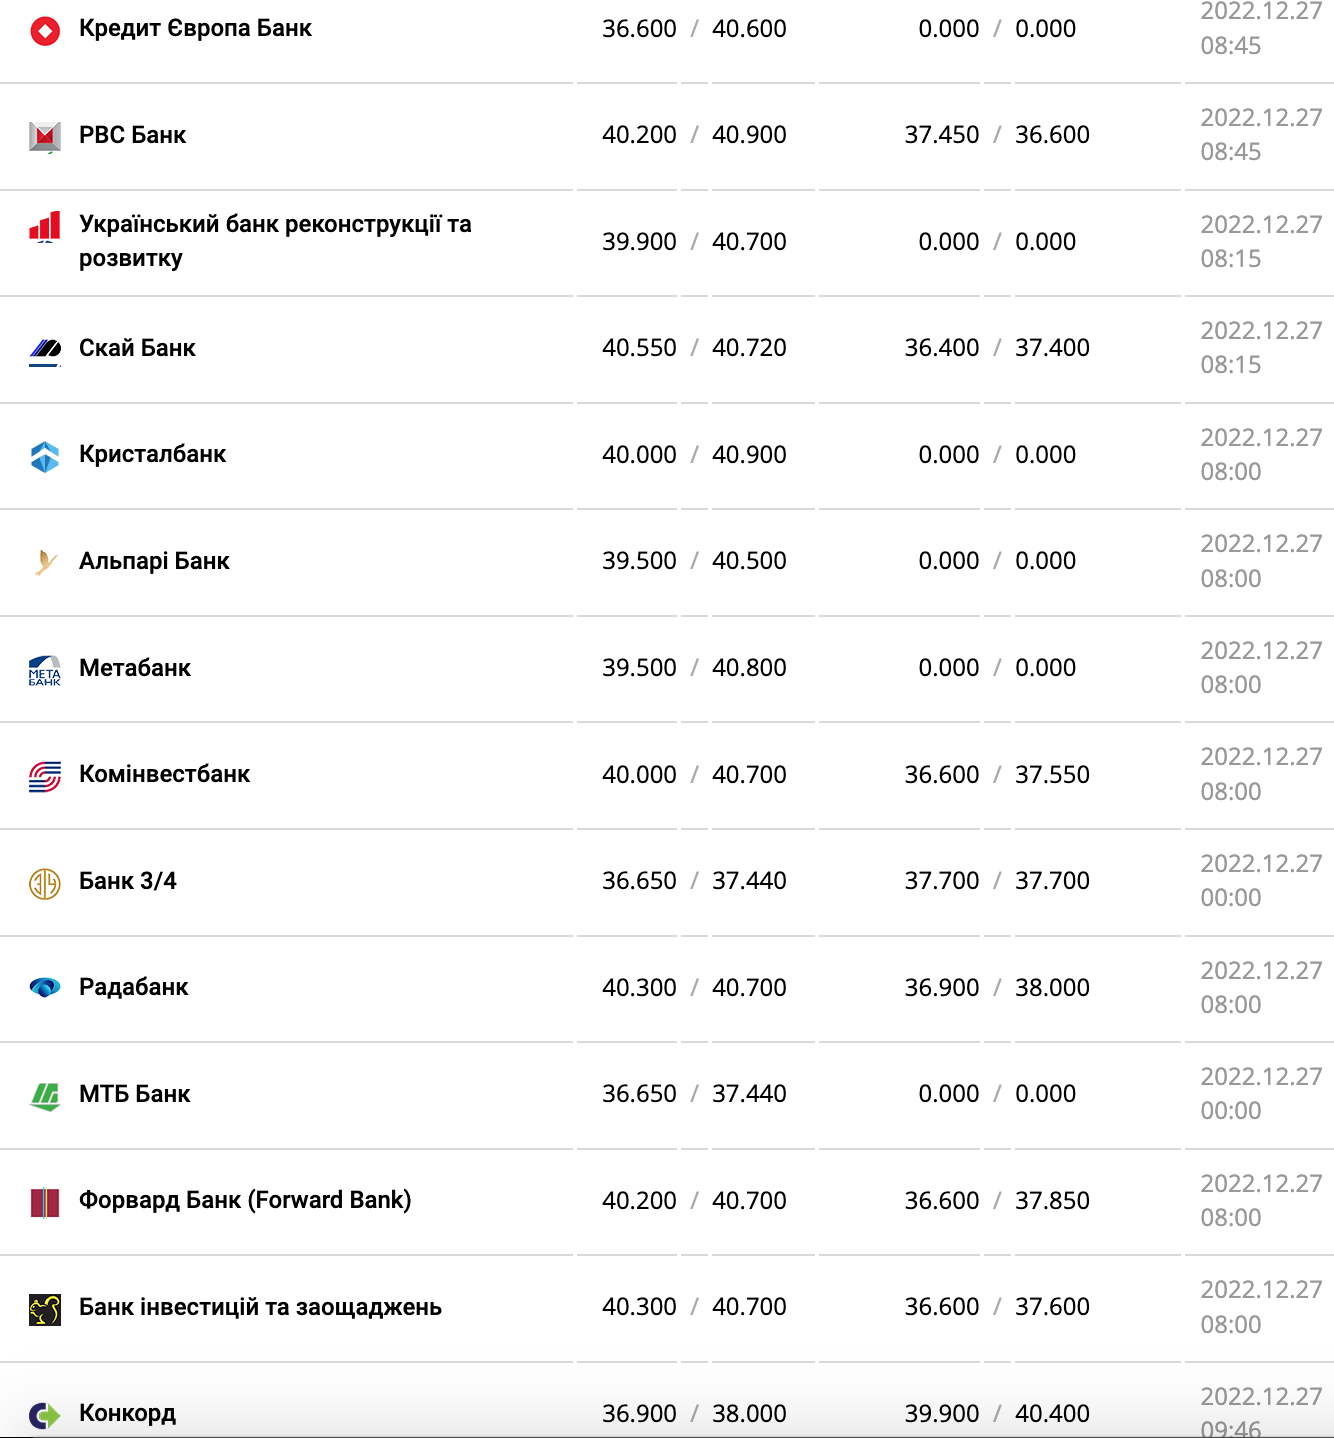
Task: Click the Кристалбанк diamond logo icon
Action: tap(45, 456)
